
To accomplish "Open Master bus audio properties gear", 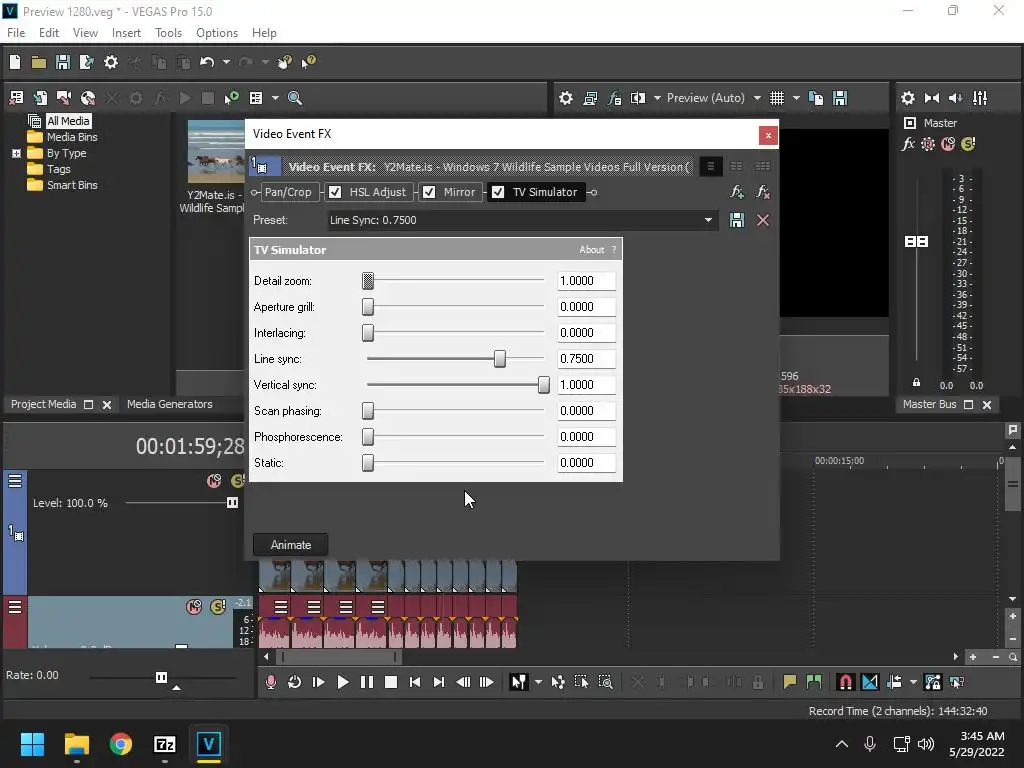I will (907, 98).
